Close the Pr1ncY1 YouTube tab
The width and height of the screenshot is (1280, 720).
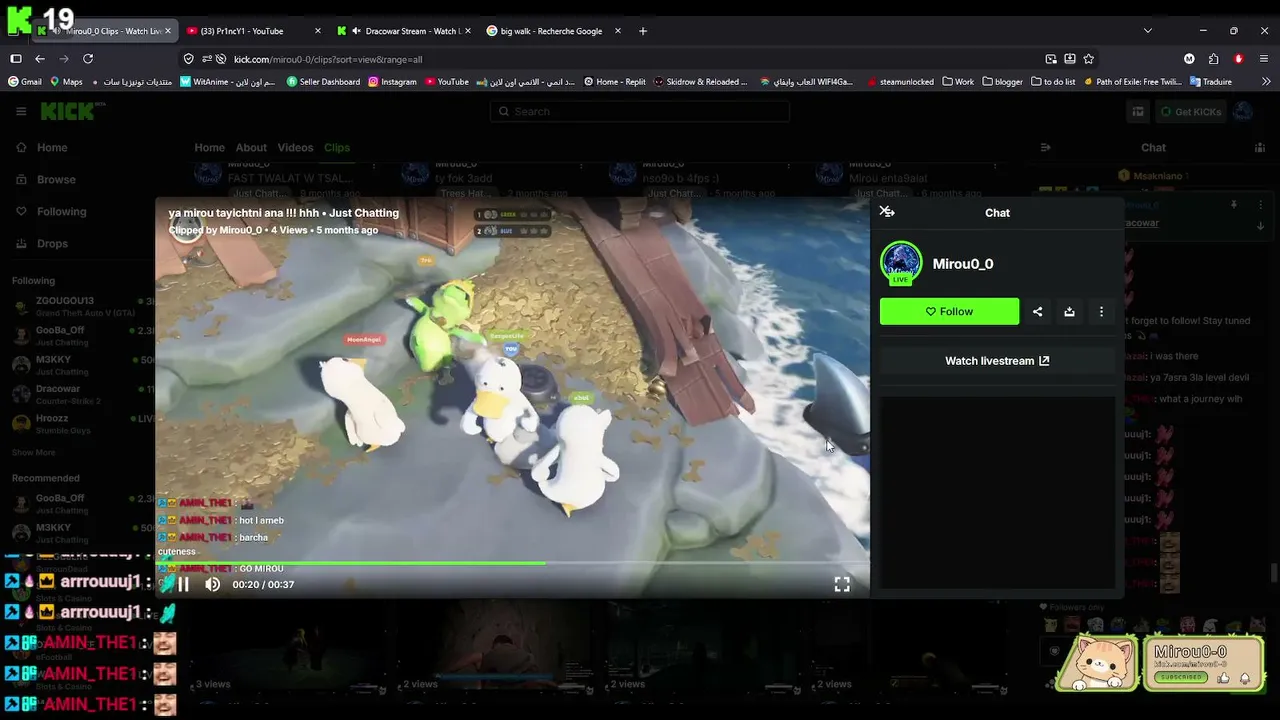318,31
